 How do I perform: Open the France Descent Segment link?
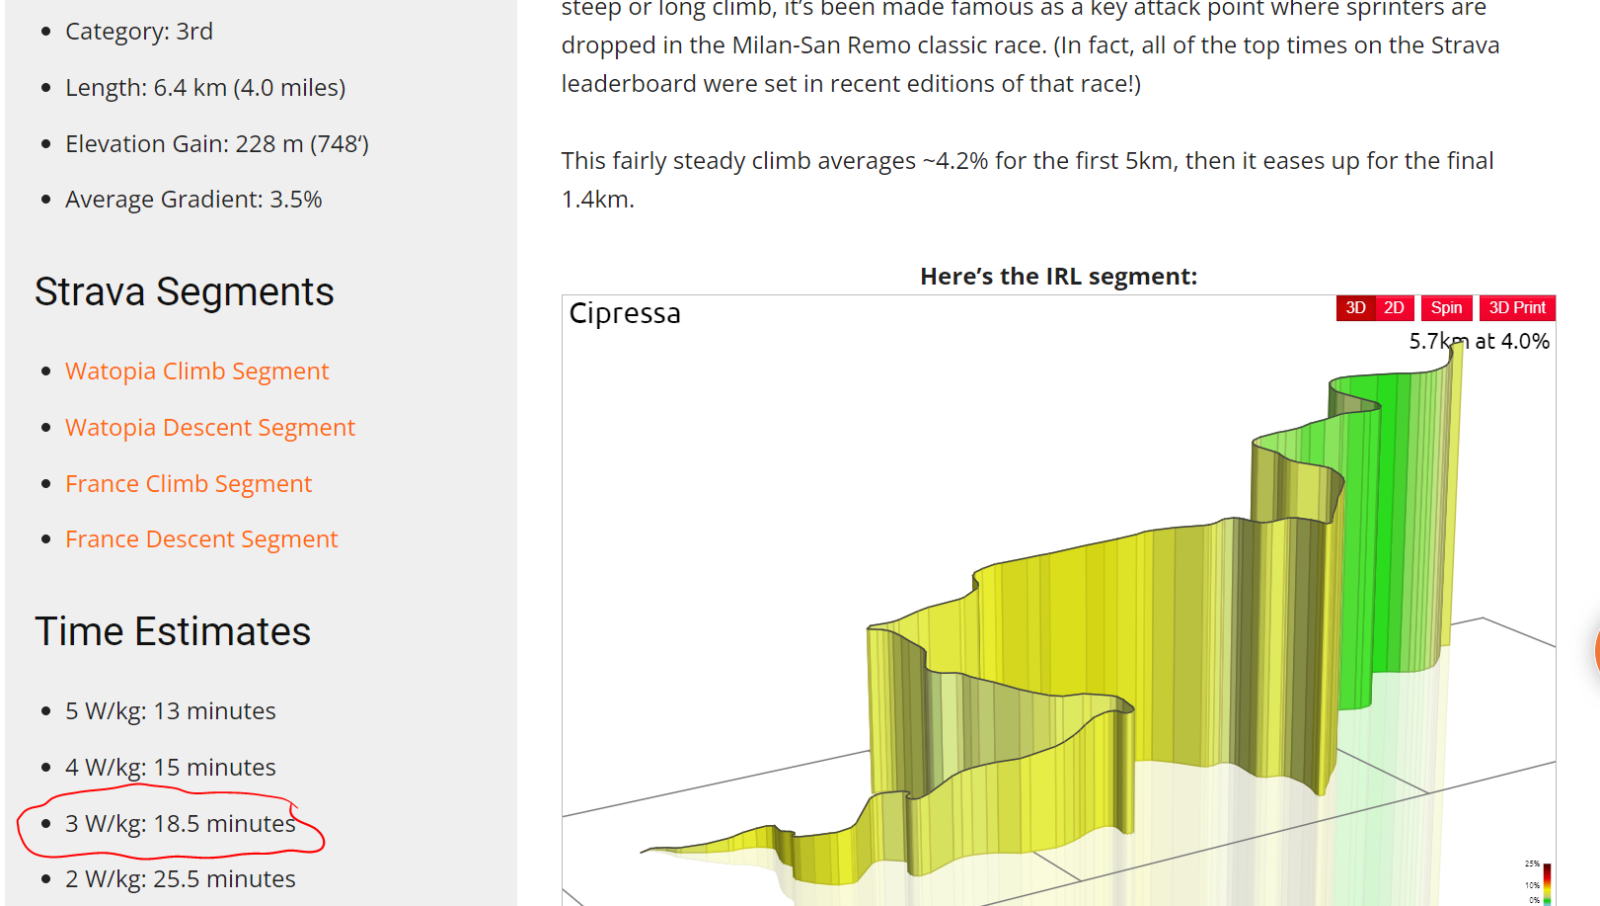coord(201,539)
